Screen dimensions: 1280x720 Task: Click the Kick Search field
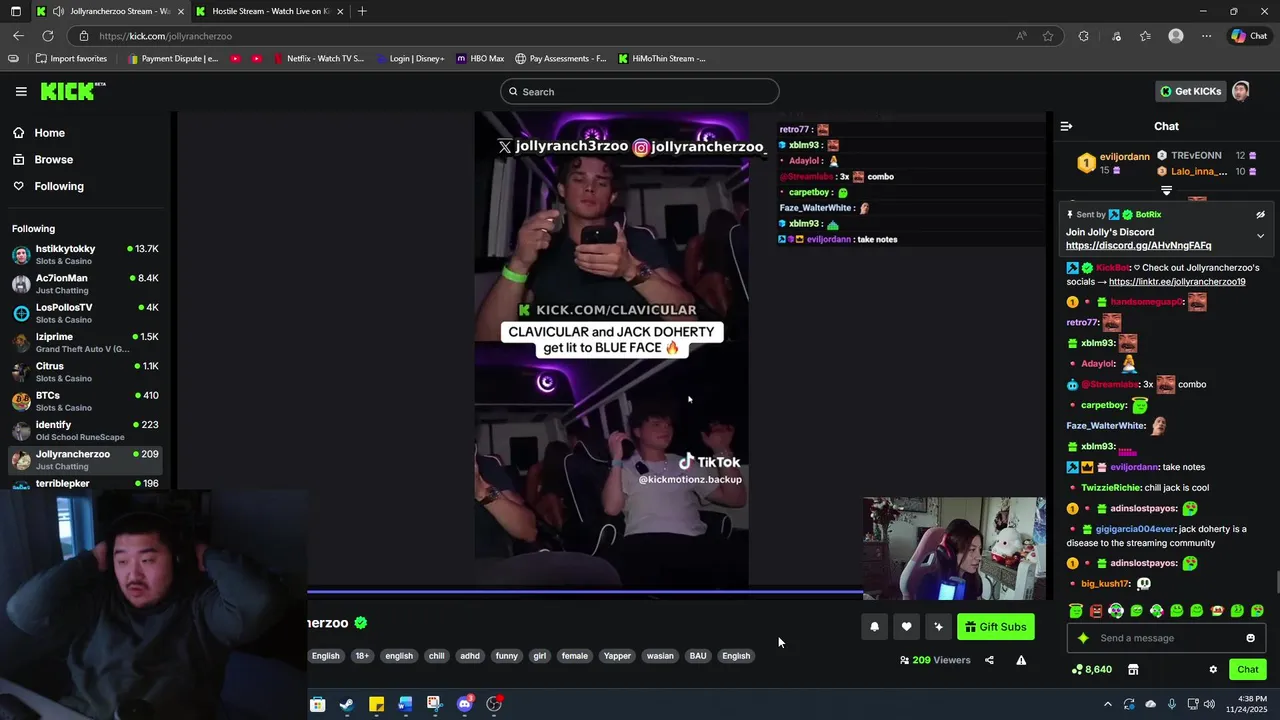coord(640,91)
